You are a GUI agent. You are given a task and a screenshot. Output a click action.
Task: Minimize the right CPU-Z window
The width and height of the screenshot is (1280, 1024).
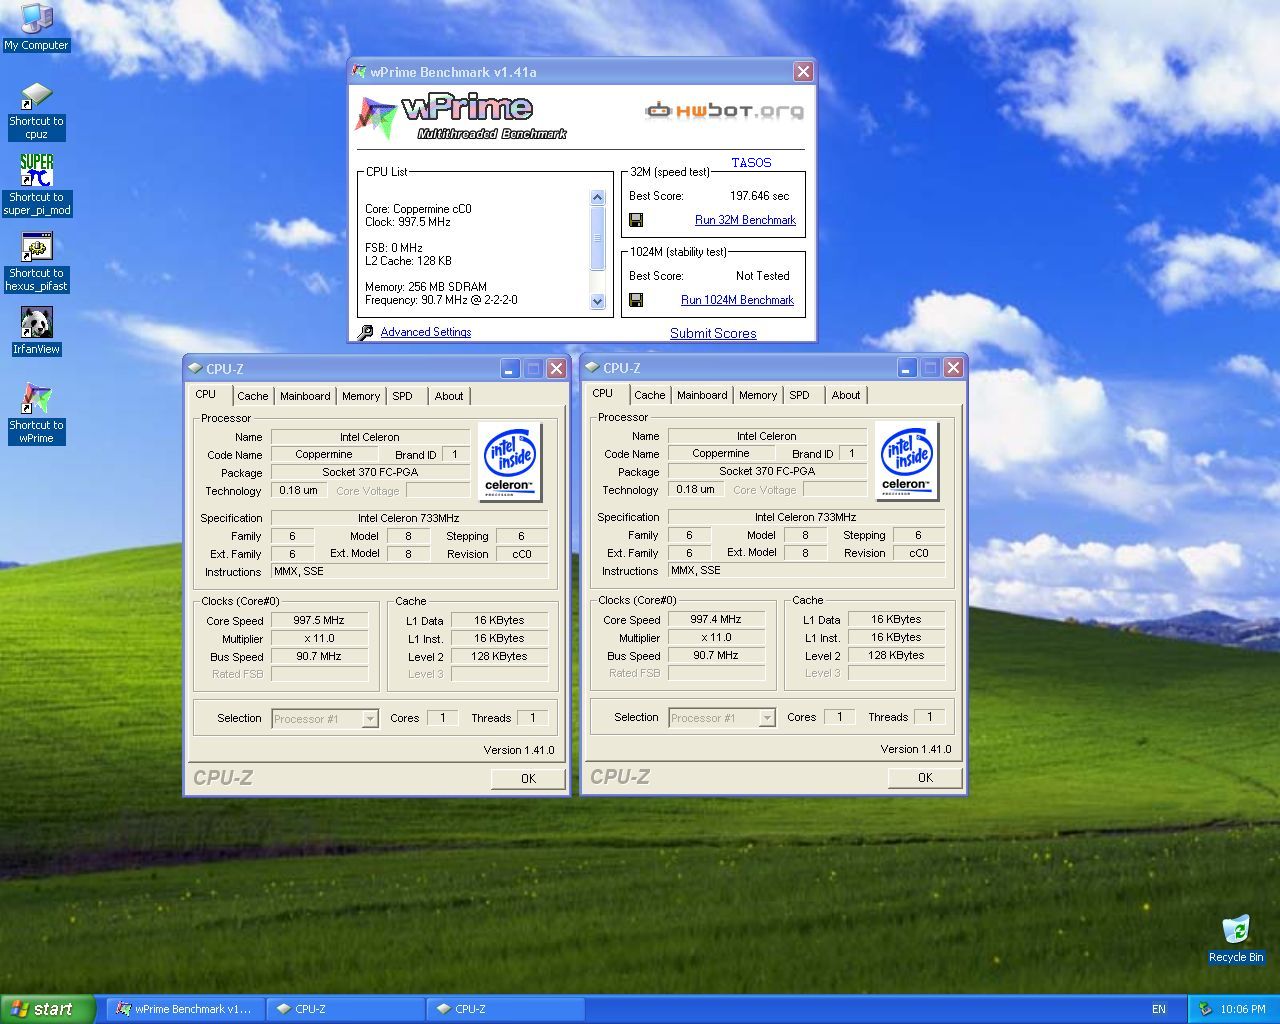click(906, 367)
